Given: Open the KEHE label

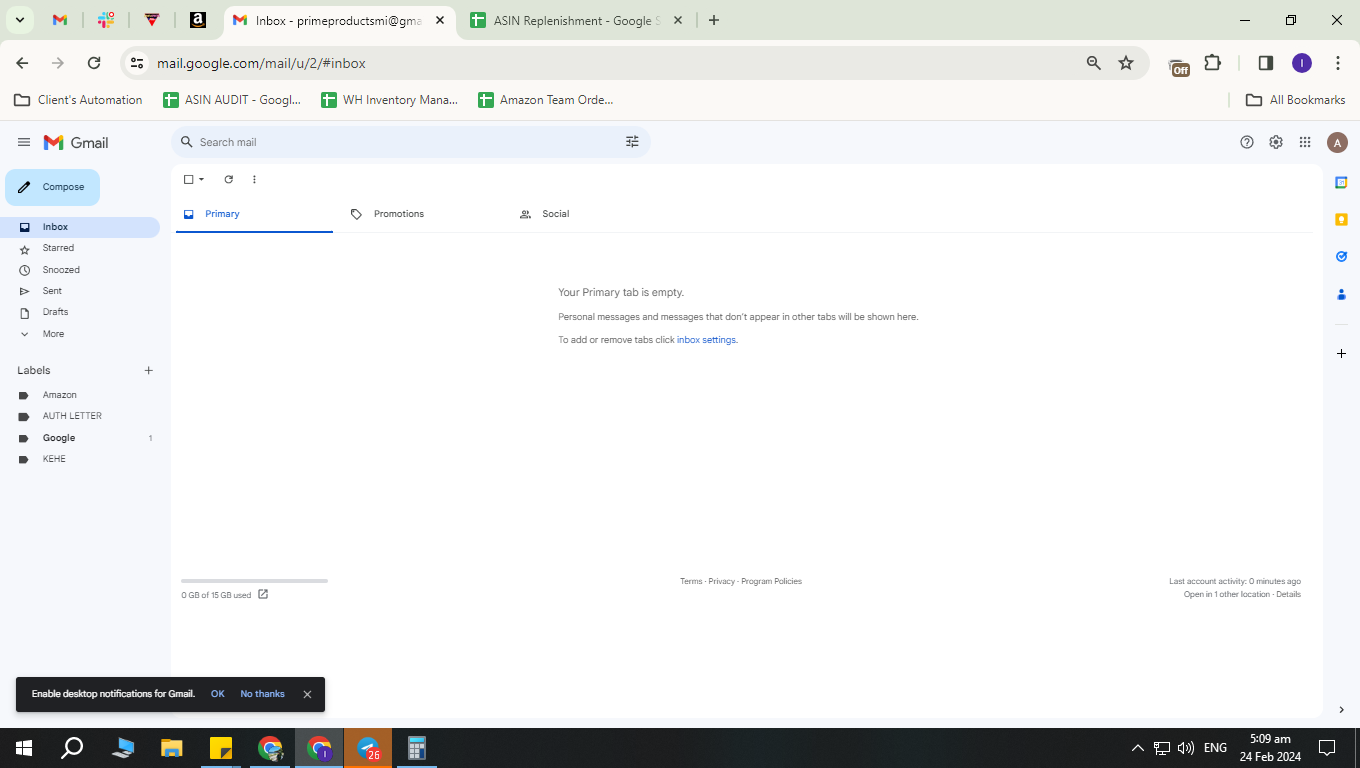Looking at the screenshot, I should 80,459.
